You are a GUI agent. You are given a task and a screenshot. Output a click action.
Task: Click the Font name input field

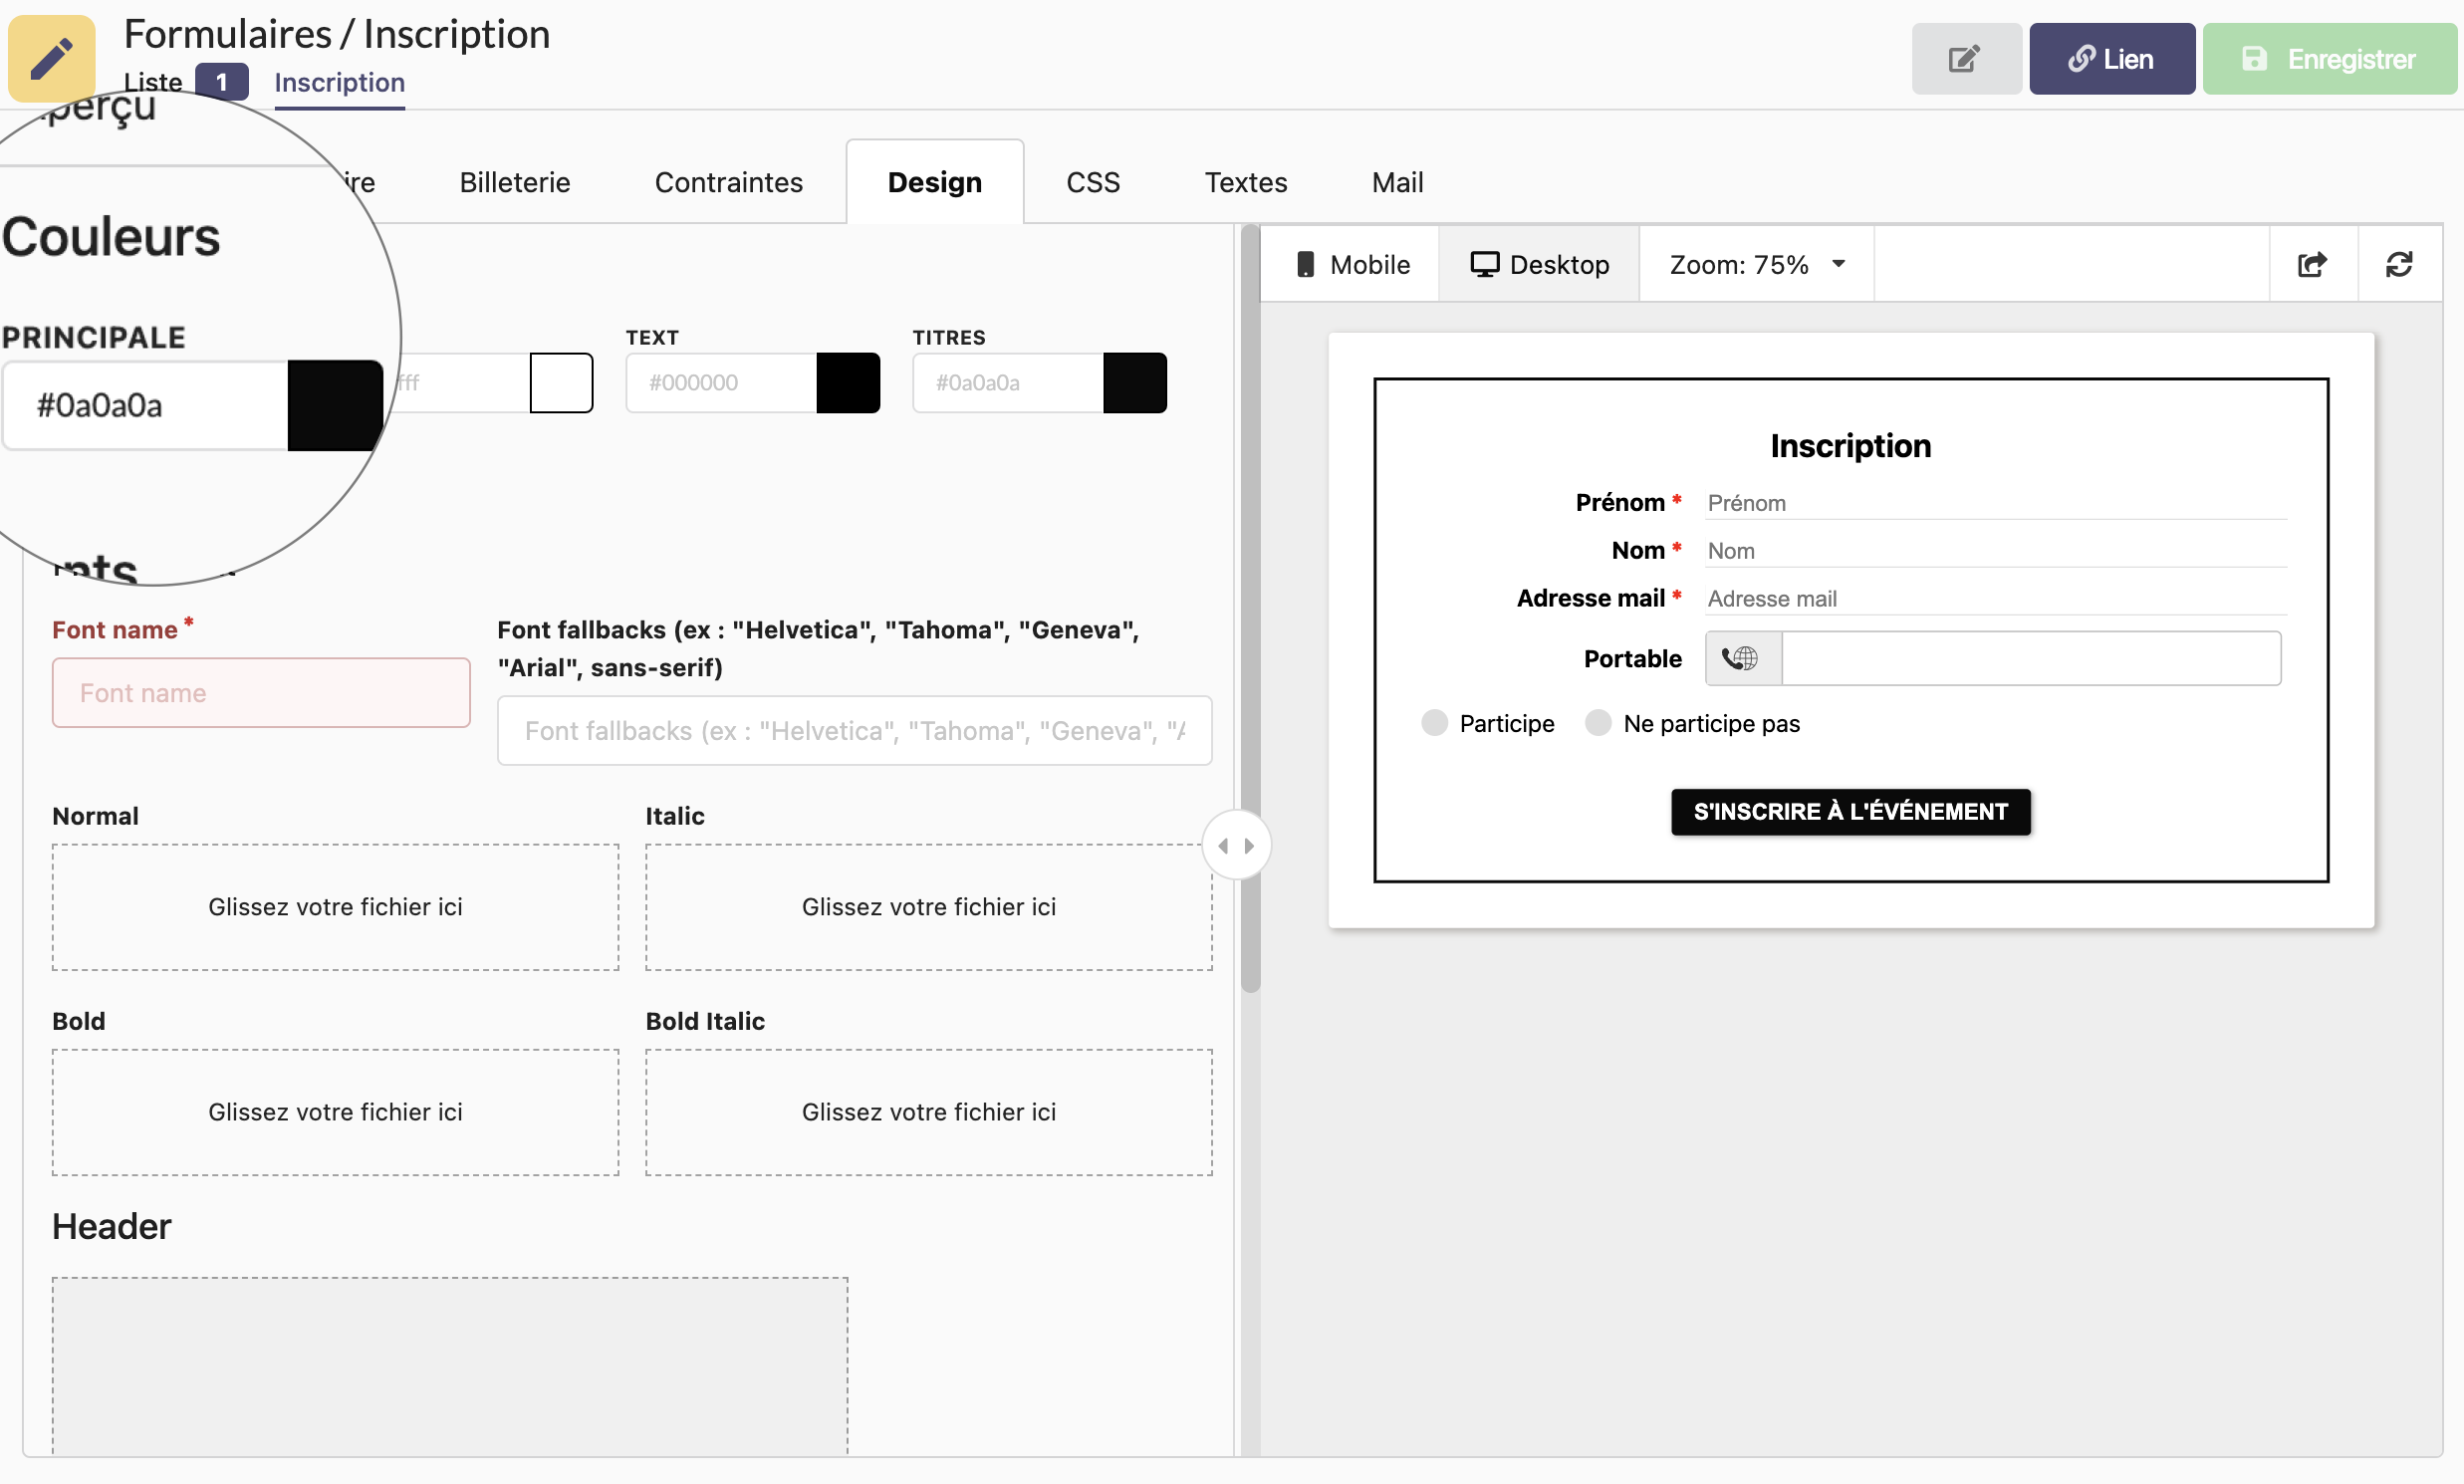point(262,690)
